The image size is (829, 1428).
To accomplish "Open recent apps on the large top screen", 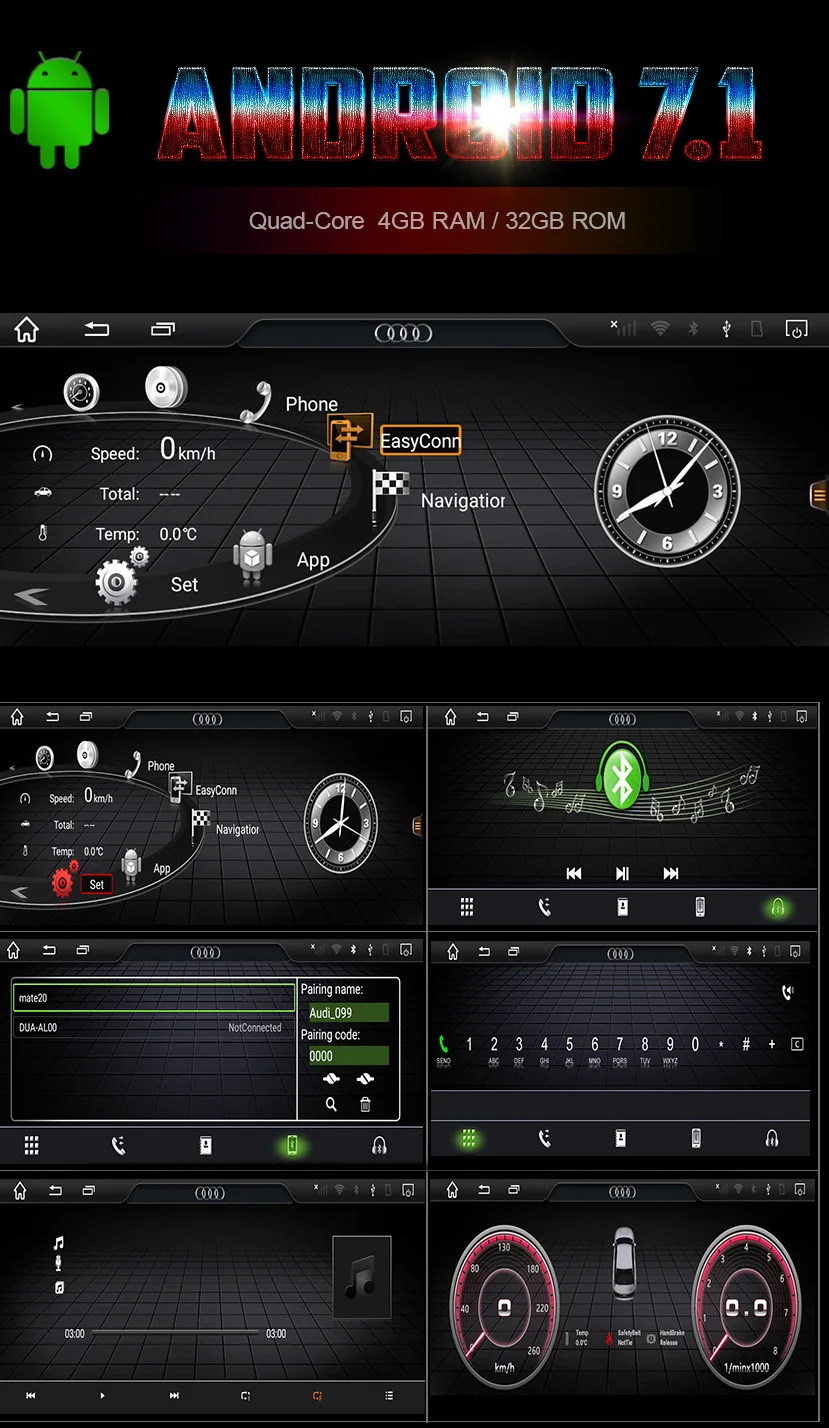I will pos(162,329).
